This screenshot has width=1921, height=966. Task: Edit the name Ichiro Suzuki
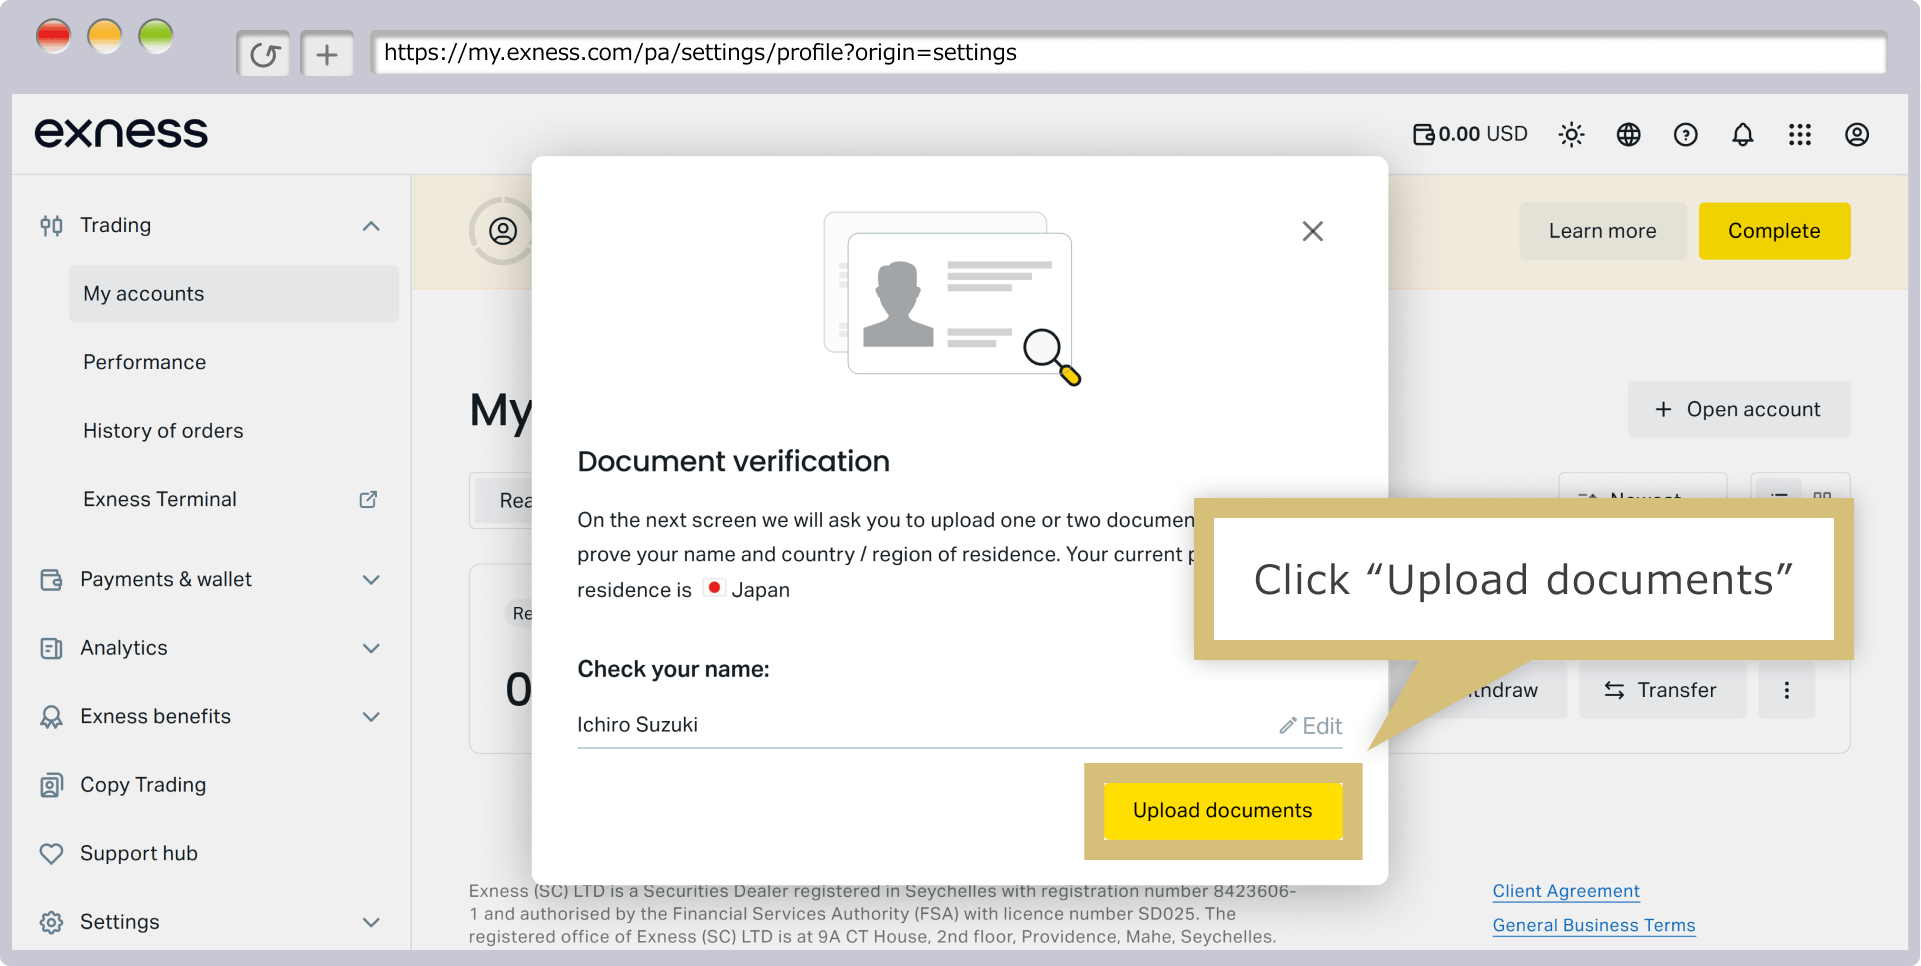1310,726
